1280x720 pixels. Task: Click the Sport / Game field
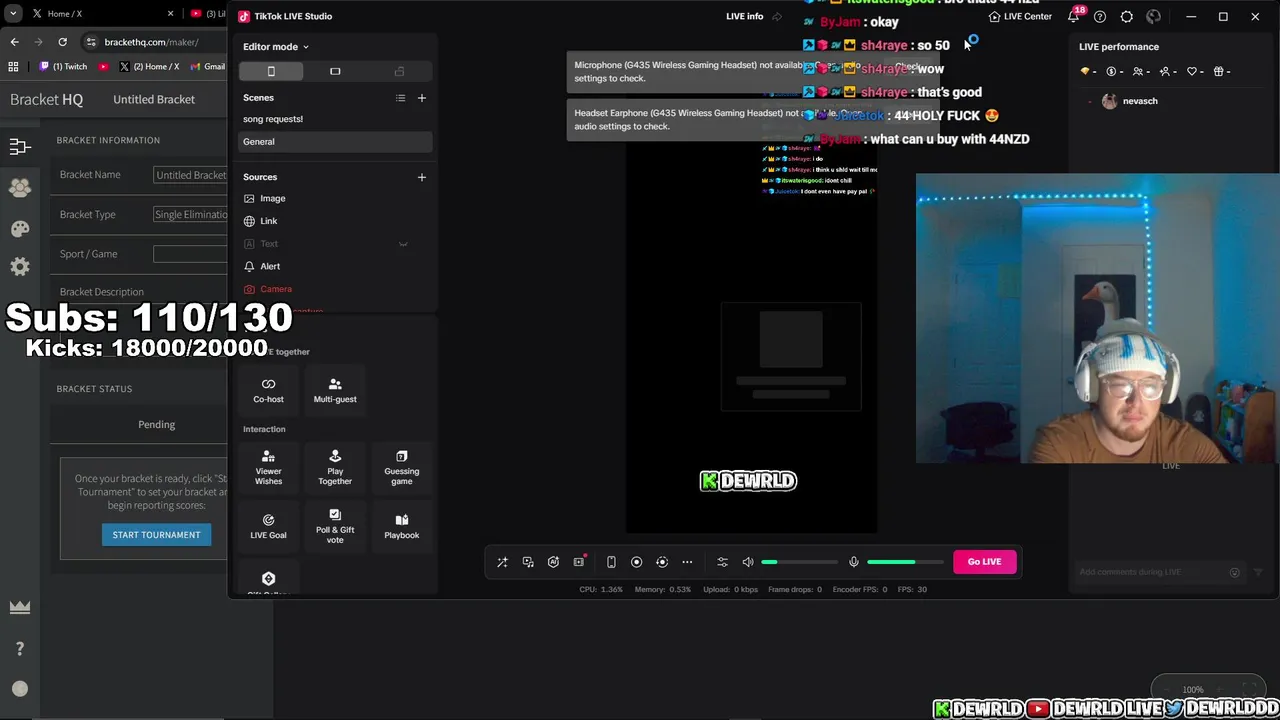coord(190,254)
